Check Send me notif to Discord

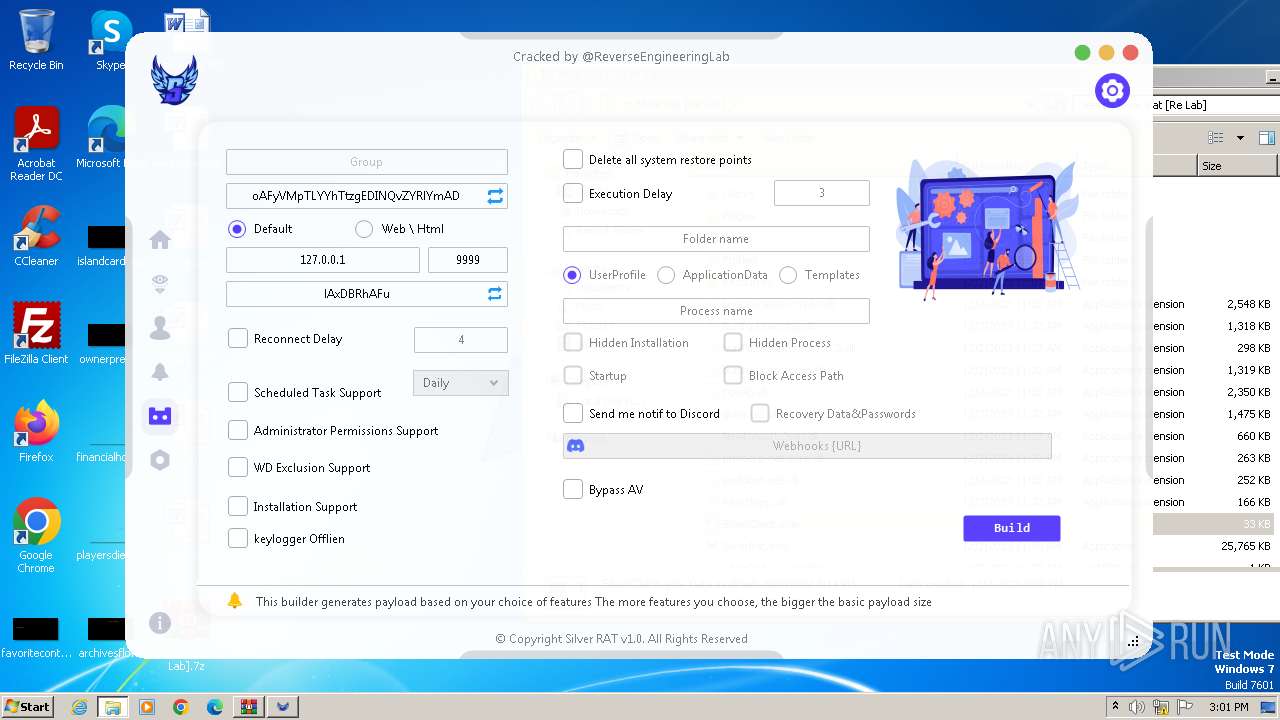[x=573, y=414]
